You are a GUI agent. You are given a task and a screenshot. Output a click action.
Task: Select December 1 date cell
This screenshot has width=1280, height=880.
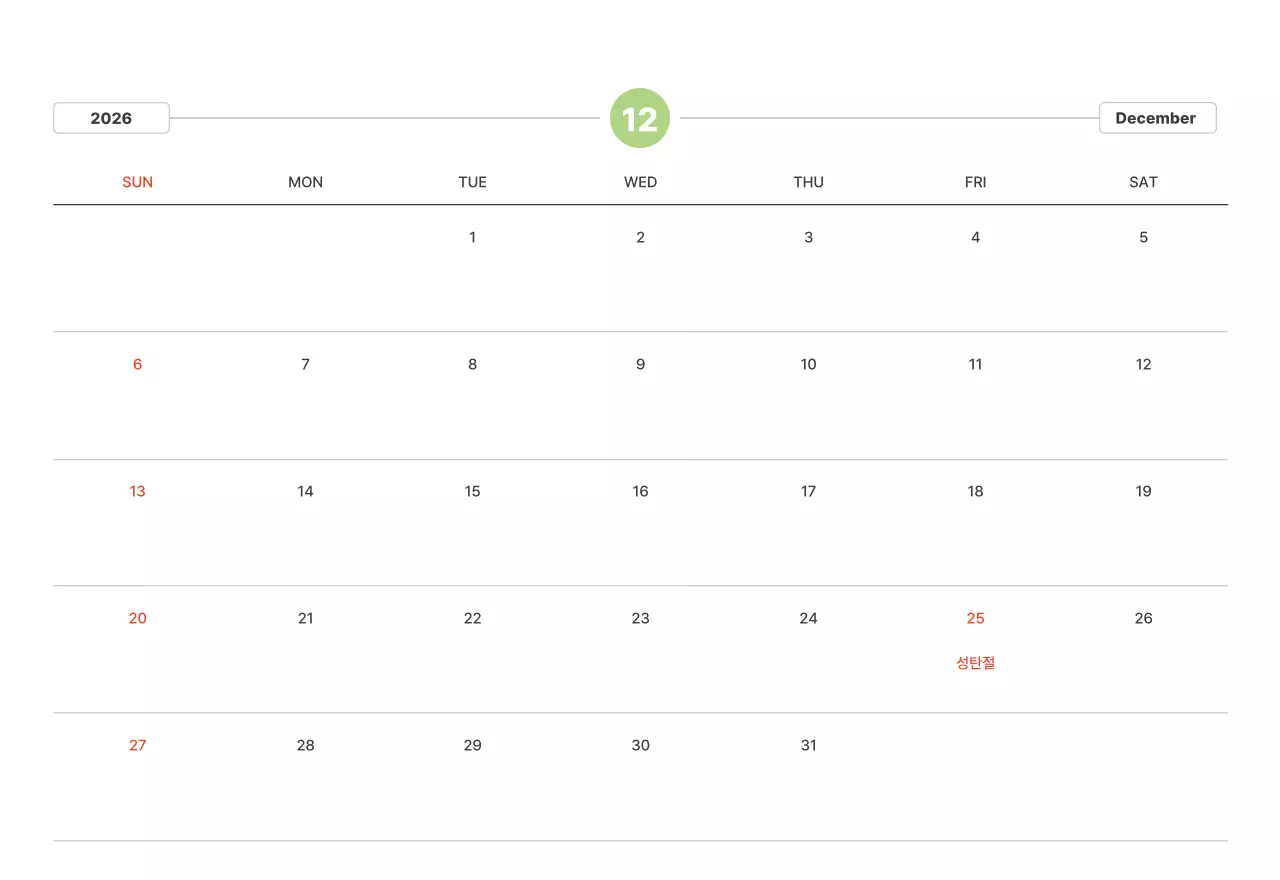click(x=472, y=237)
